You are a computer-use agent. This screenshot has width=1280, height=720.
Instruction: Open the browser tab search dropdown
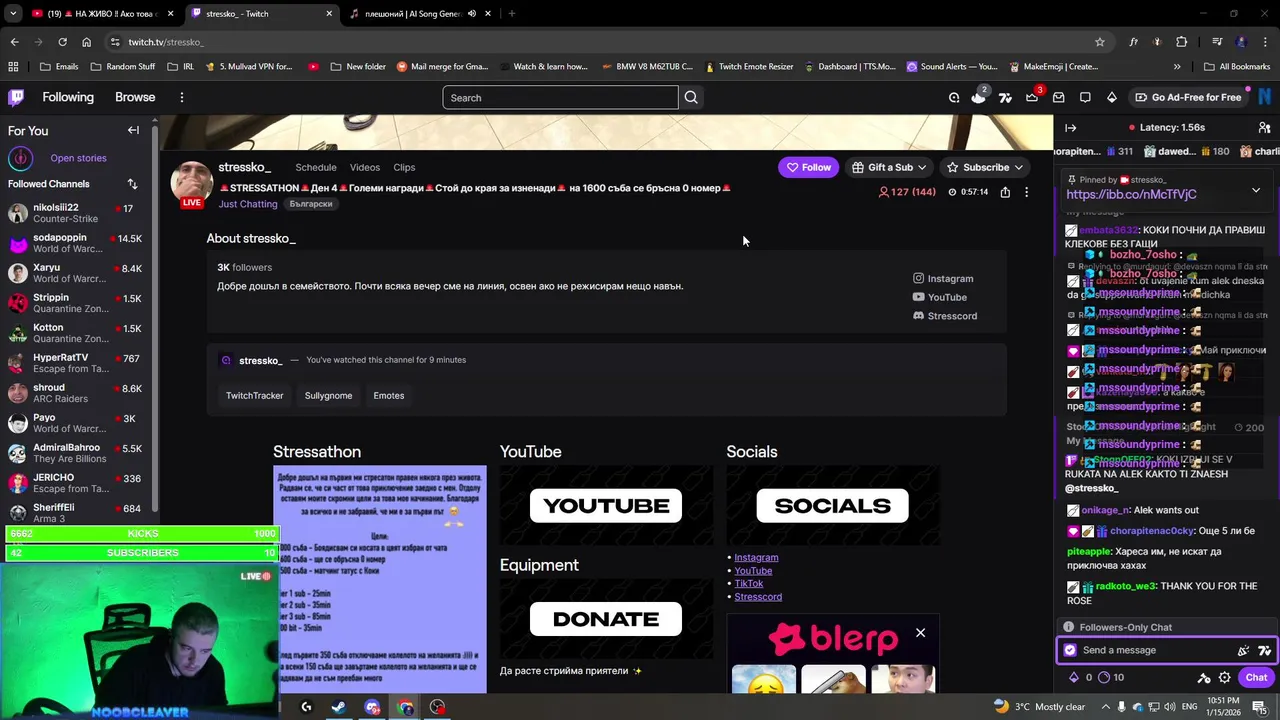point(13,14)
